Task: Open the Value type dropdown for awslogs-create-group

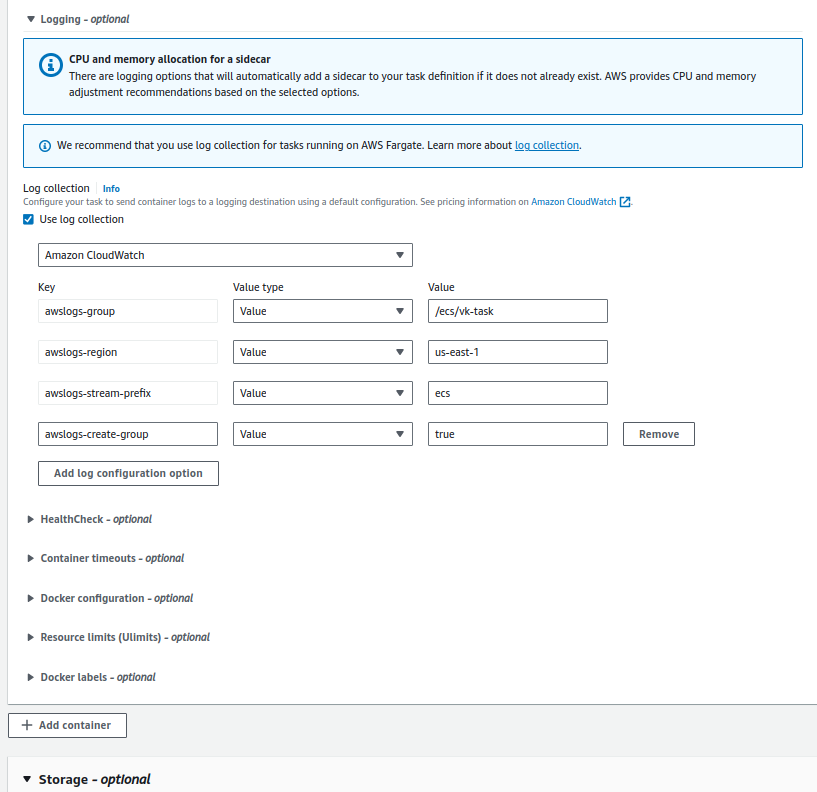Action: pyautogui.click(x=323, y=434)
